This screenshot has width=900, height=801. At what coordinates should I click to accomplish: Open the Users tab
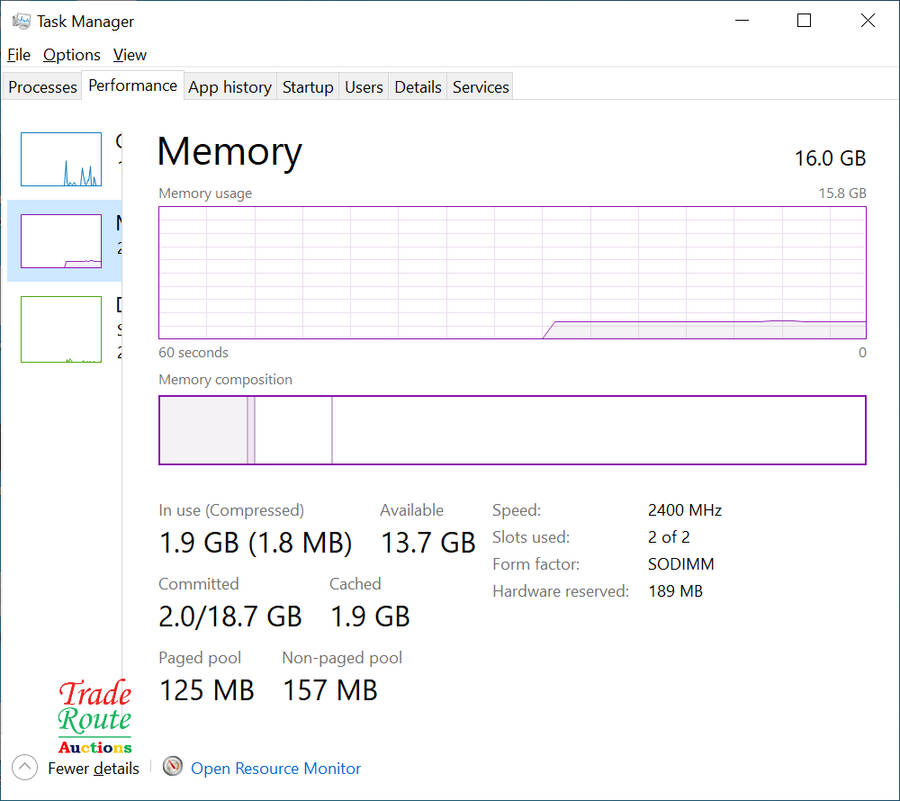364,87
